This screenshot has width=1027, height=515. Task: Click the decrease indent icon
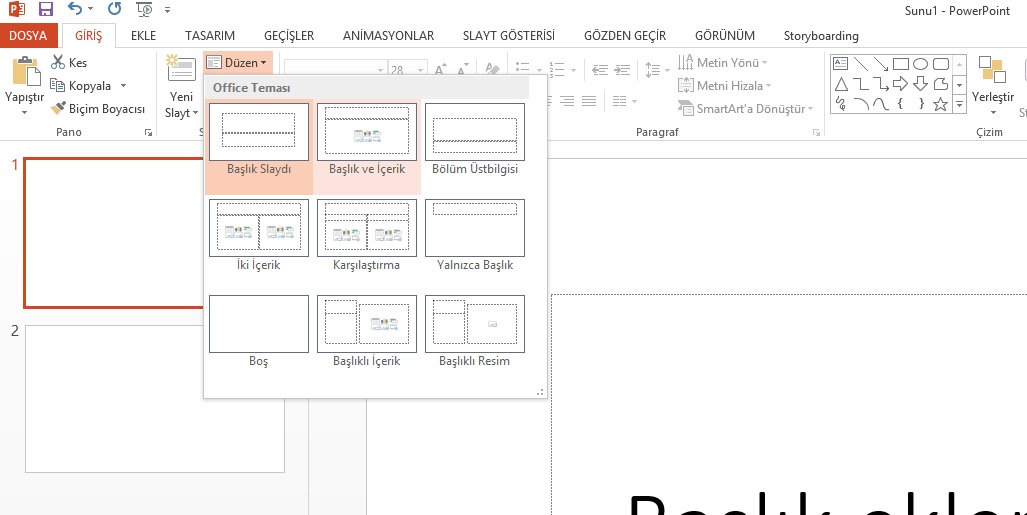(x=600, y=69)
